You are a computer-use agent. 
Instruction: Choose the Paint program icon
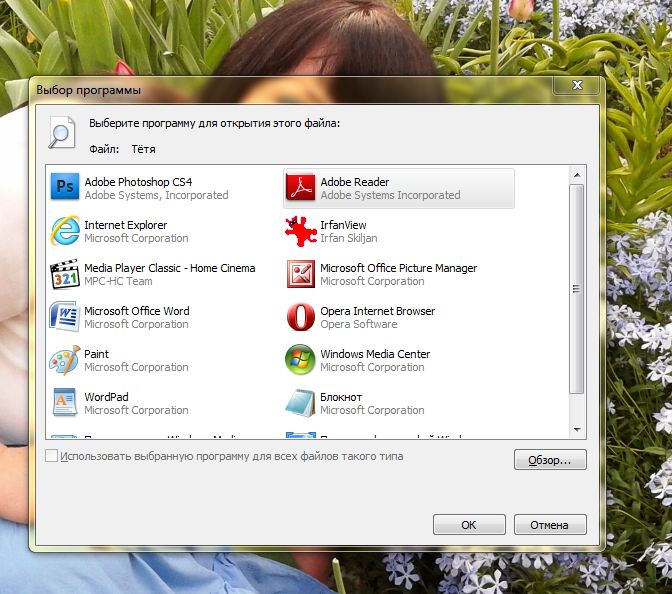pos(65,360)
